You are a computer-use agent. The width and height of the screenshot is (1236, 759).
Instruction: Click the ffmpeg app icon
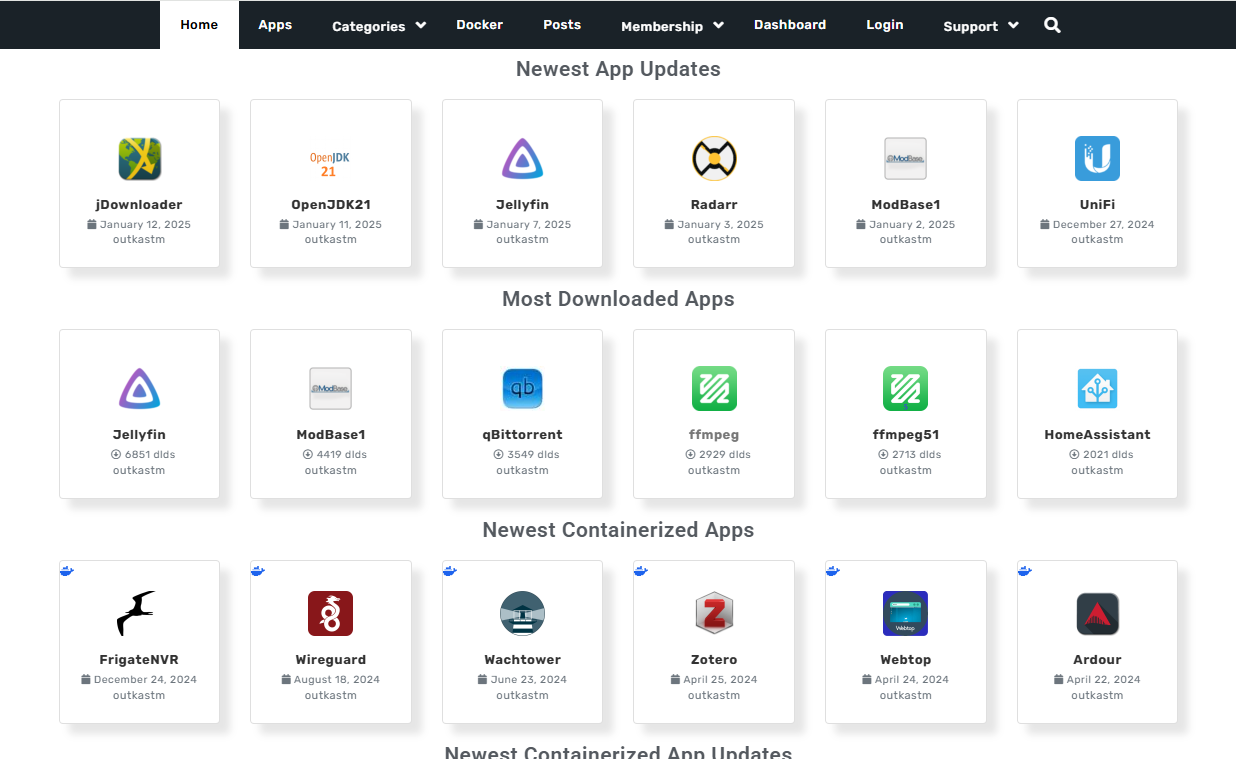point(714,389)
